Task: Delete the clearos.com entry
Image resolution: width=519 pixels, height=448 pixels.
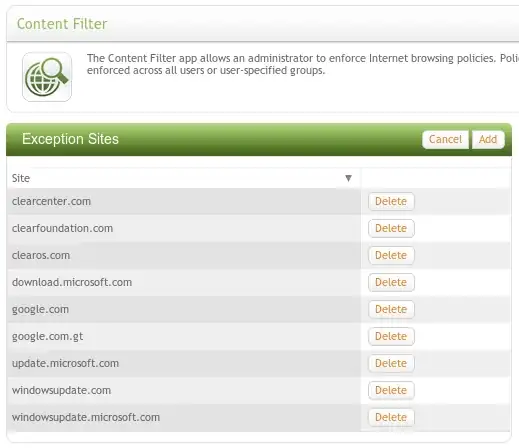Action: point(391,255)
